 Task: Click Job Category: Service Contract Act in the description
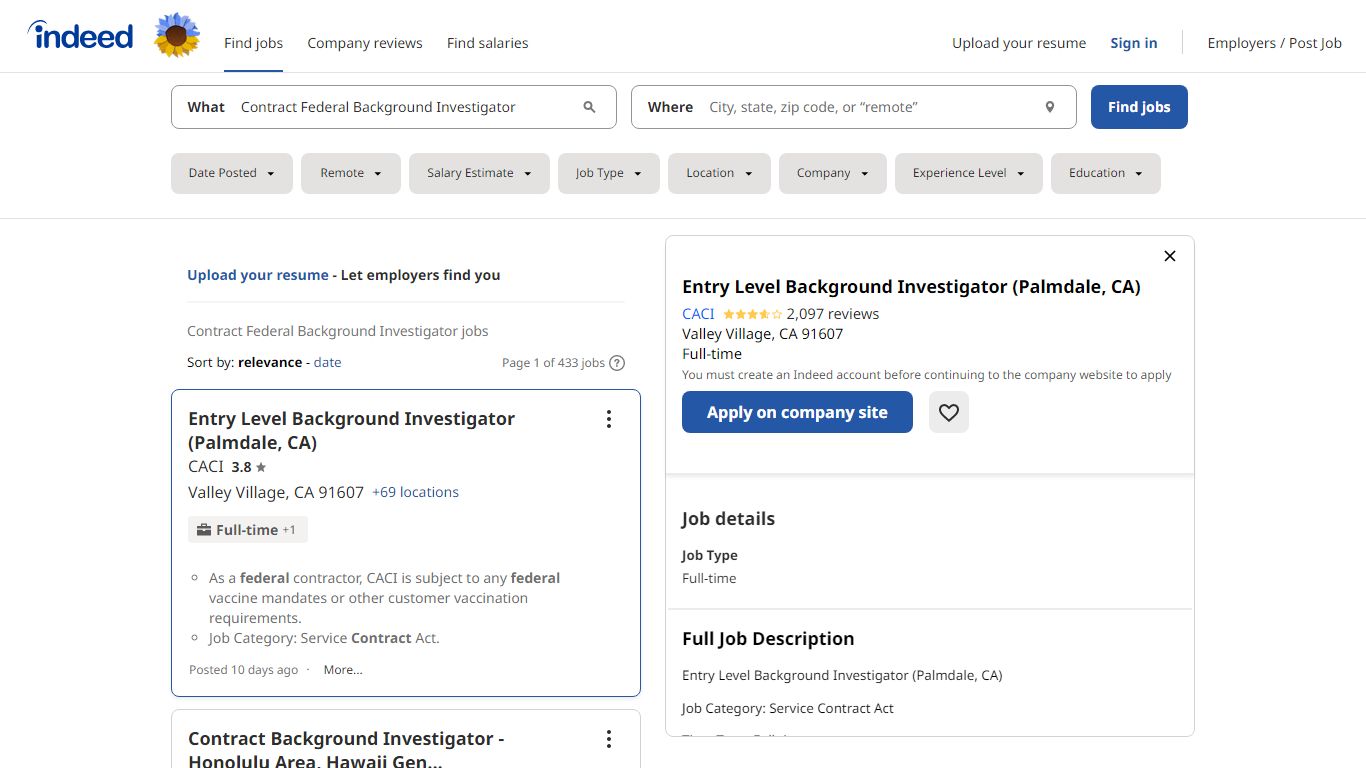(x=788, y=708)
